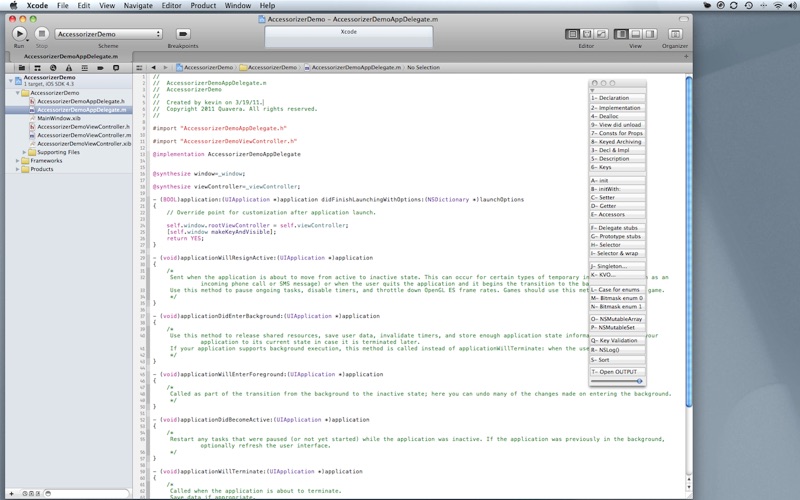Click the Wi-Fi status menu icon
The width and height of the screenshot is (800, 500).
tap(778, 5)
